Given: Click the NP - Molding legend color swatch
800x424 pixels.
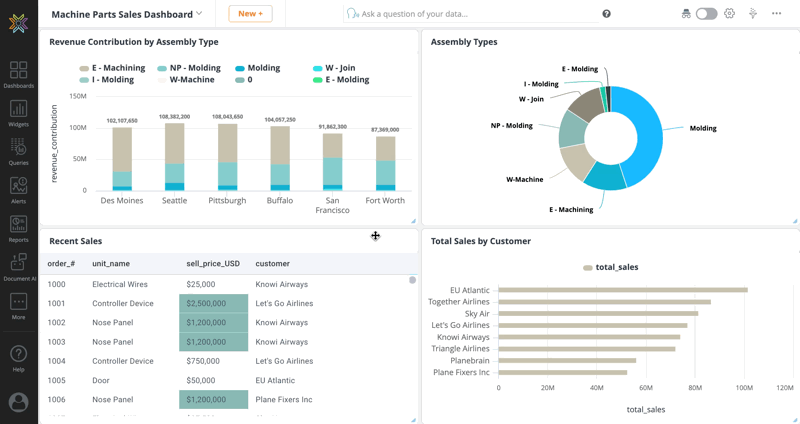Looking at the screenshot, I should click(162, 68).
